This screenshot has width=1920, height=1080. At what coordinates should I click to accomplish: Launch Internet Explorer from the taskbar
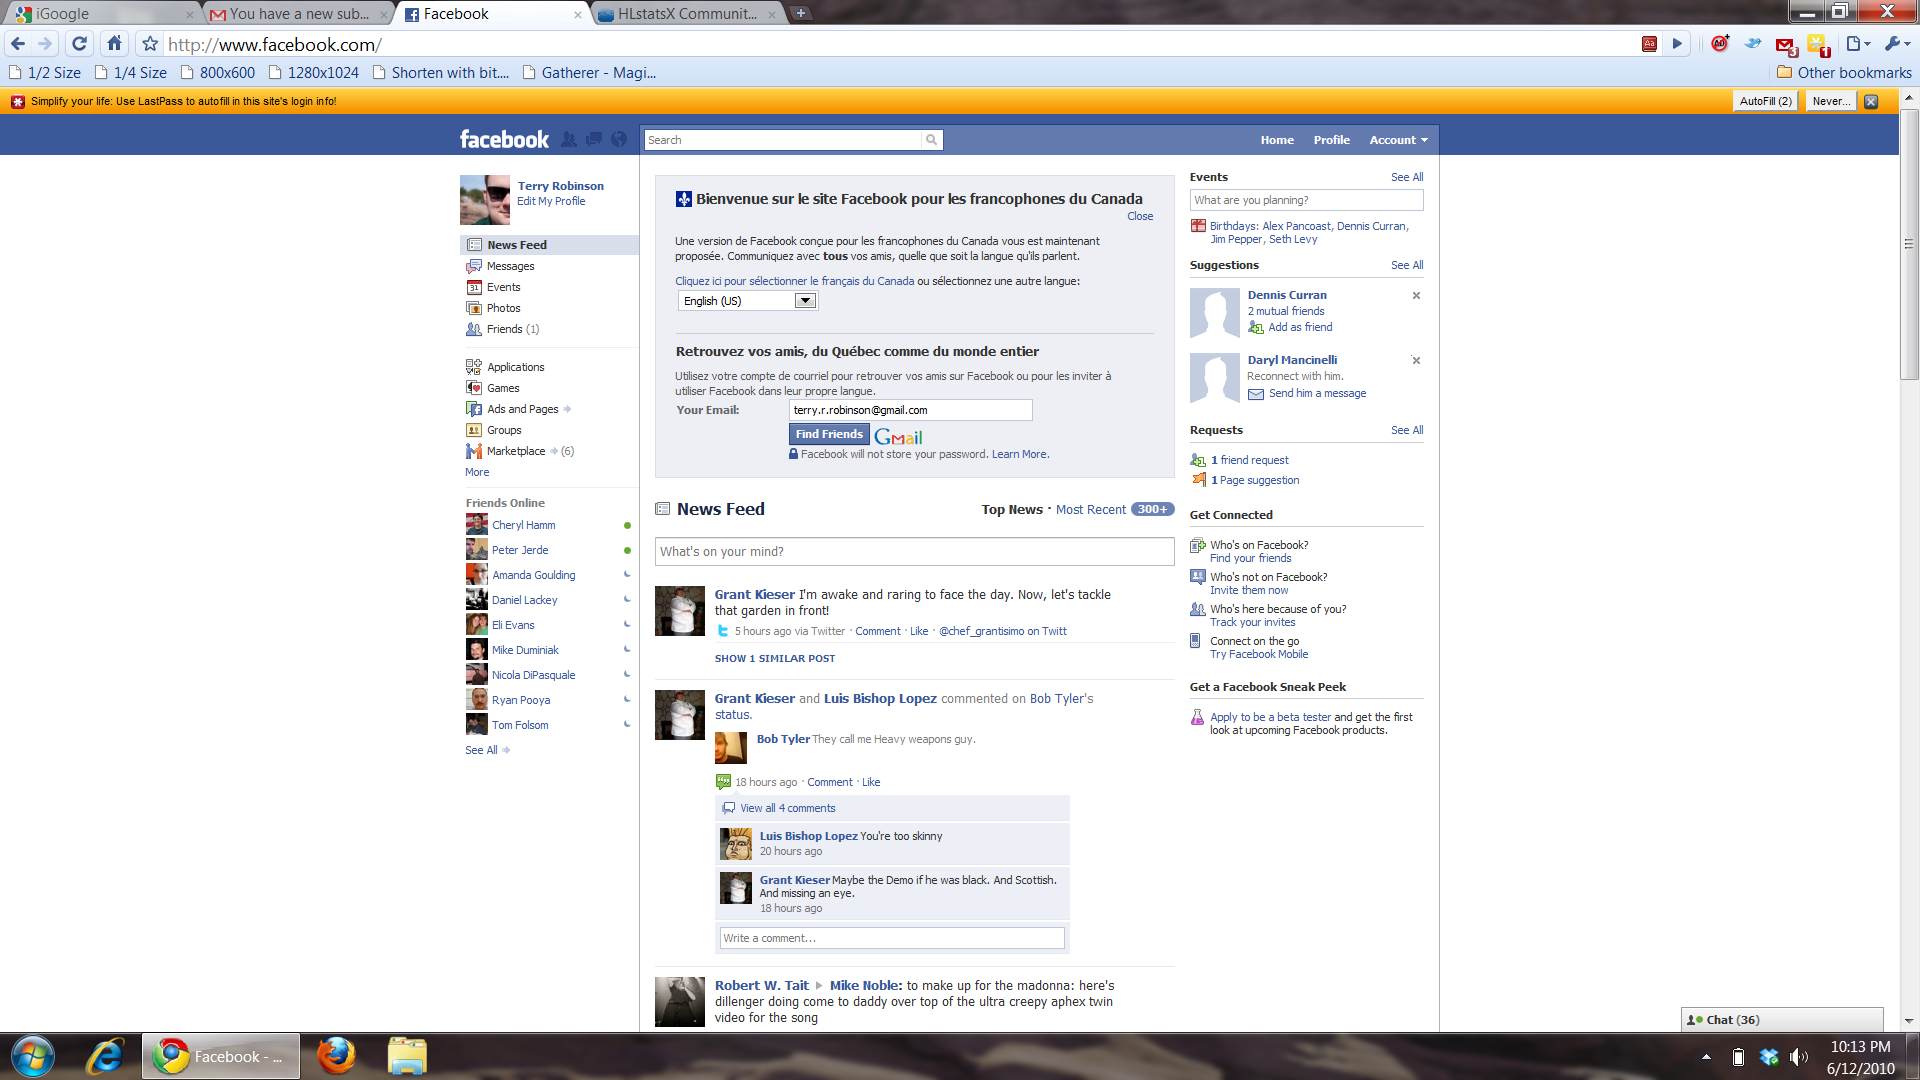[104, 1056]
